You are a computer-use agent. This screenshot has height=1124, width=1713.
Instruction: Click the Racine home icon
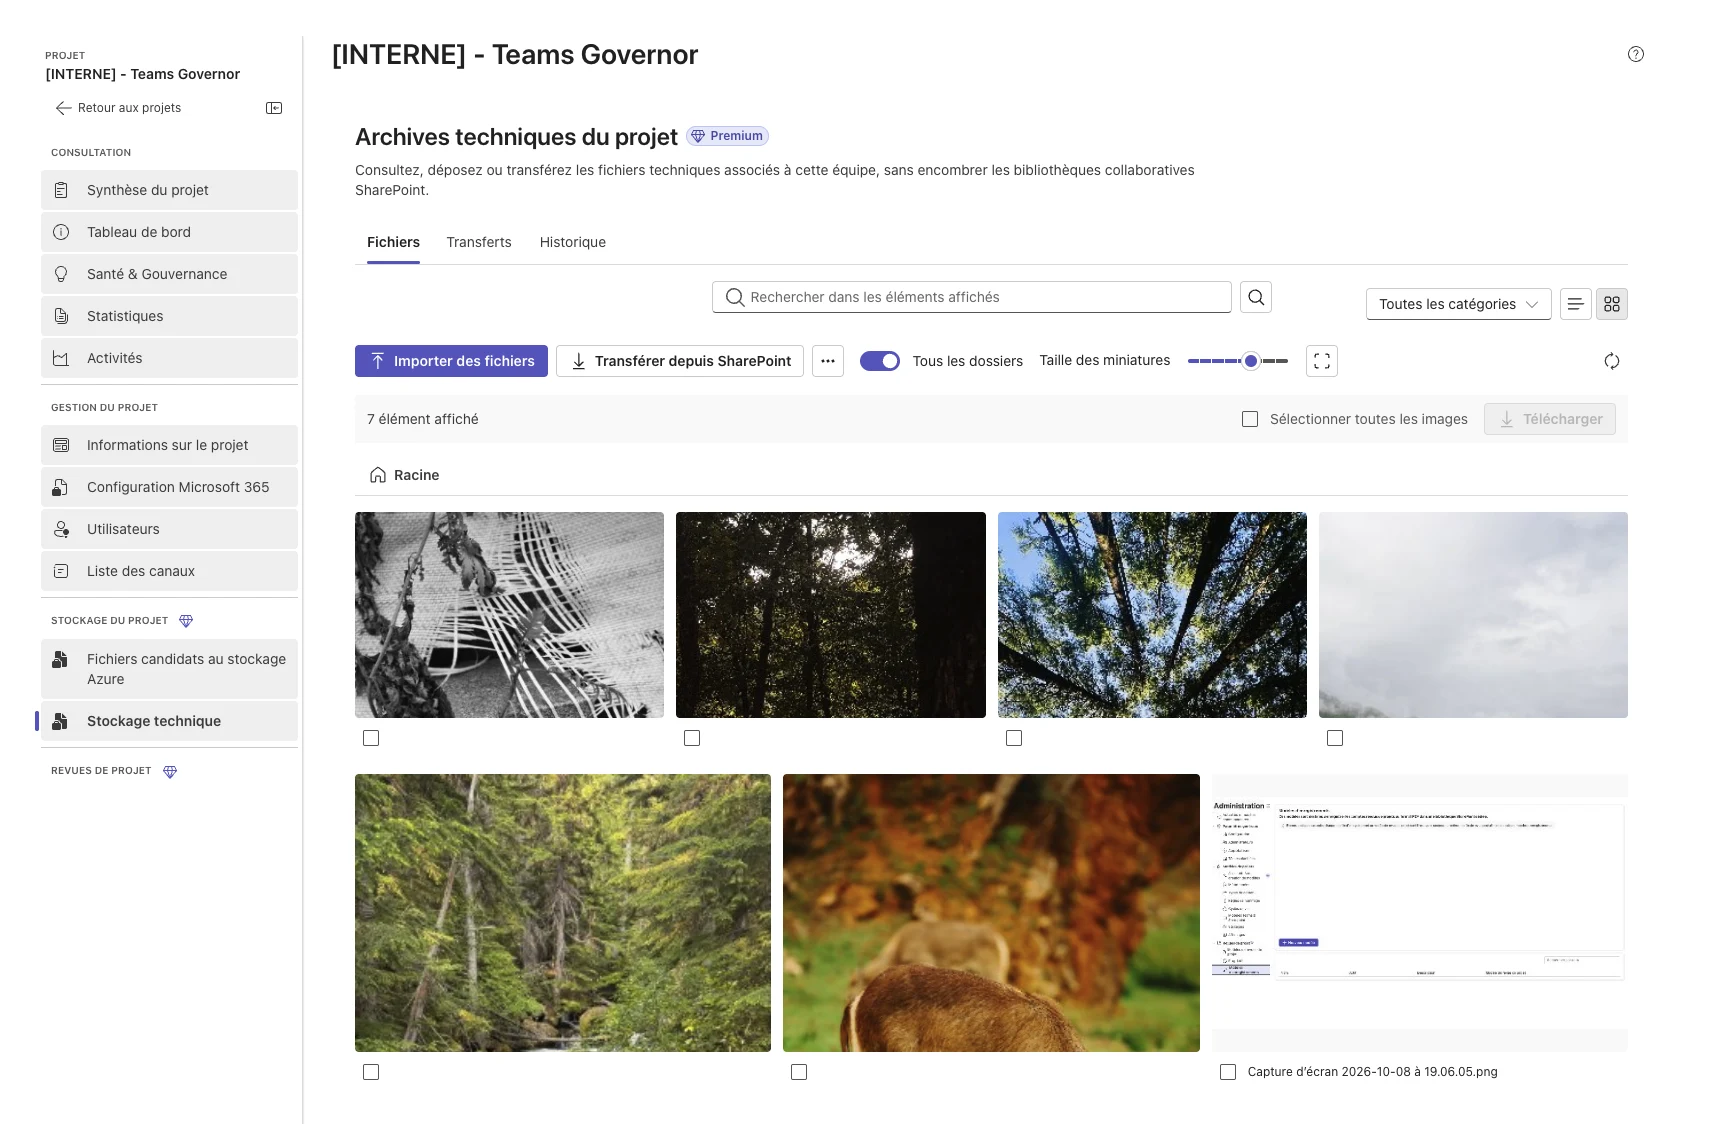point(378,475)
